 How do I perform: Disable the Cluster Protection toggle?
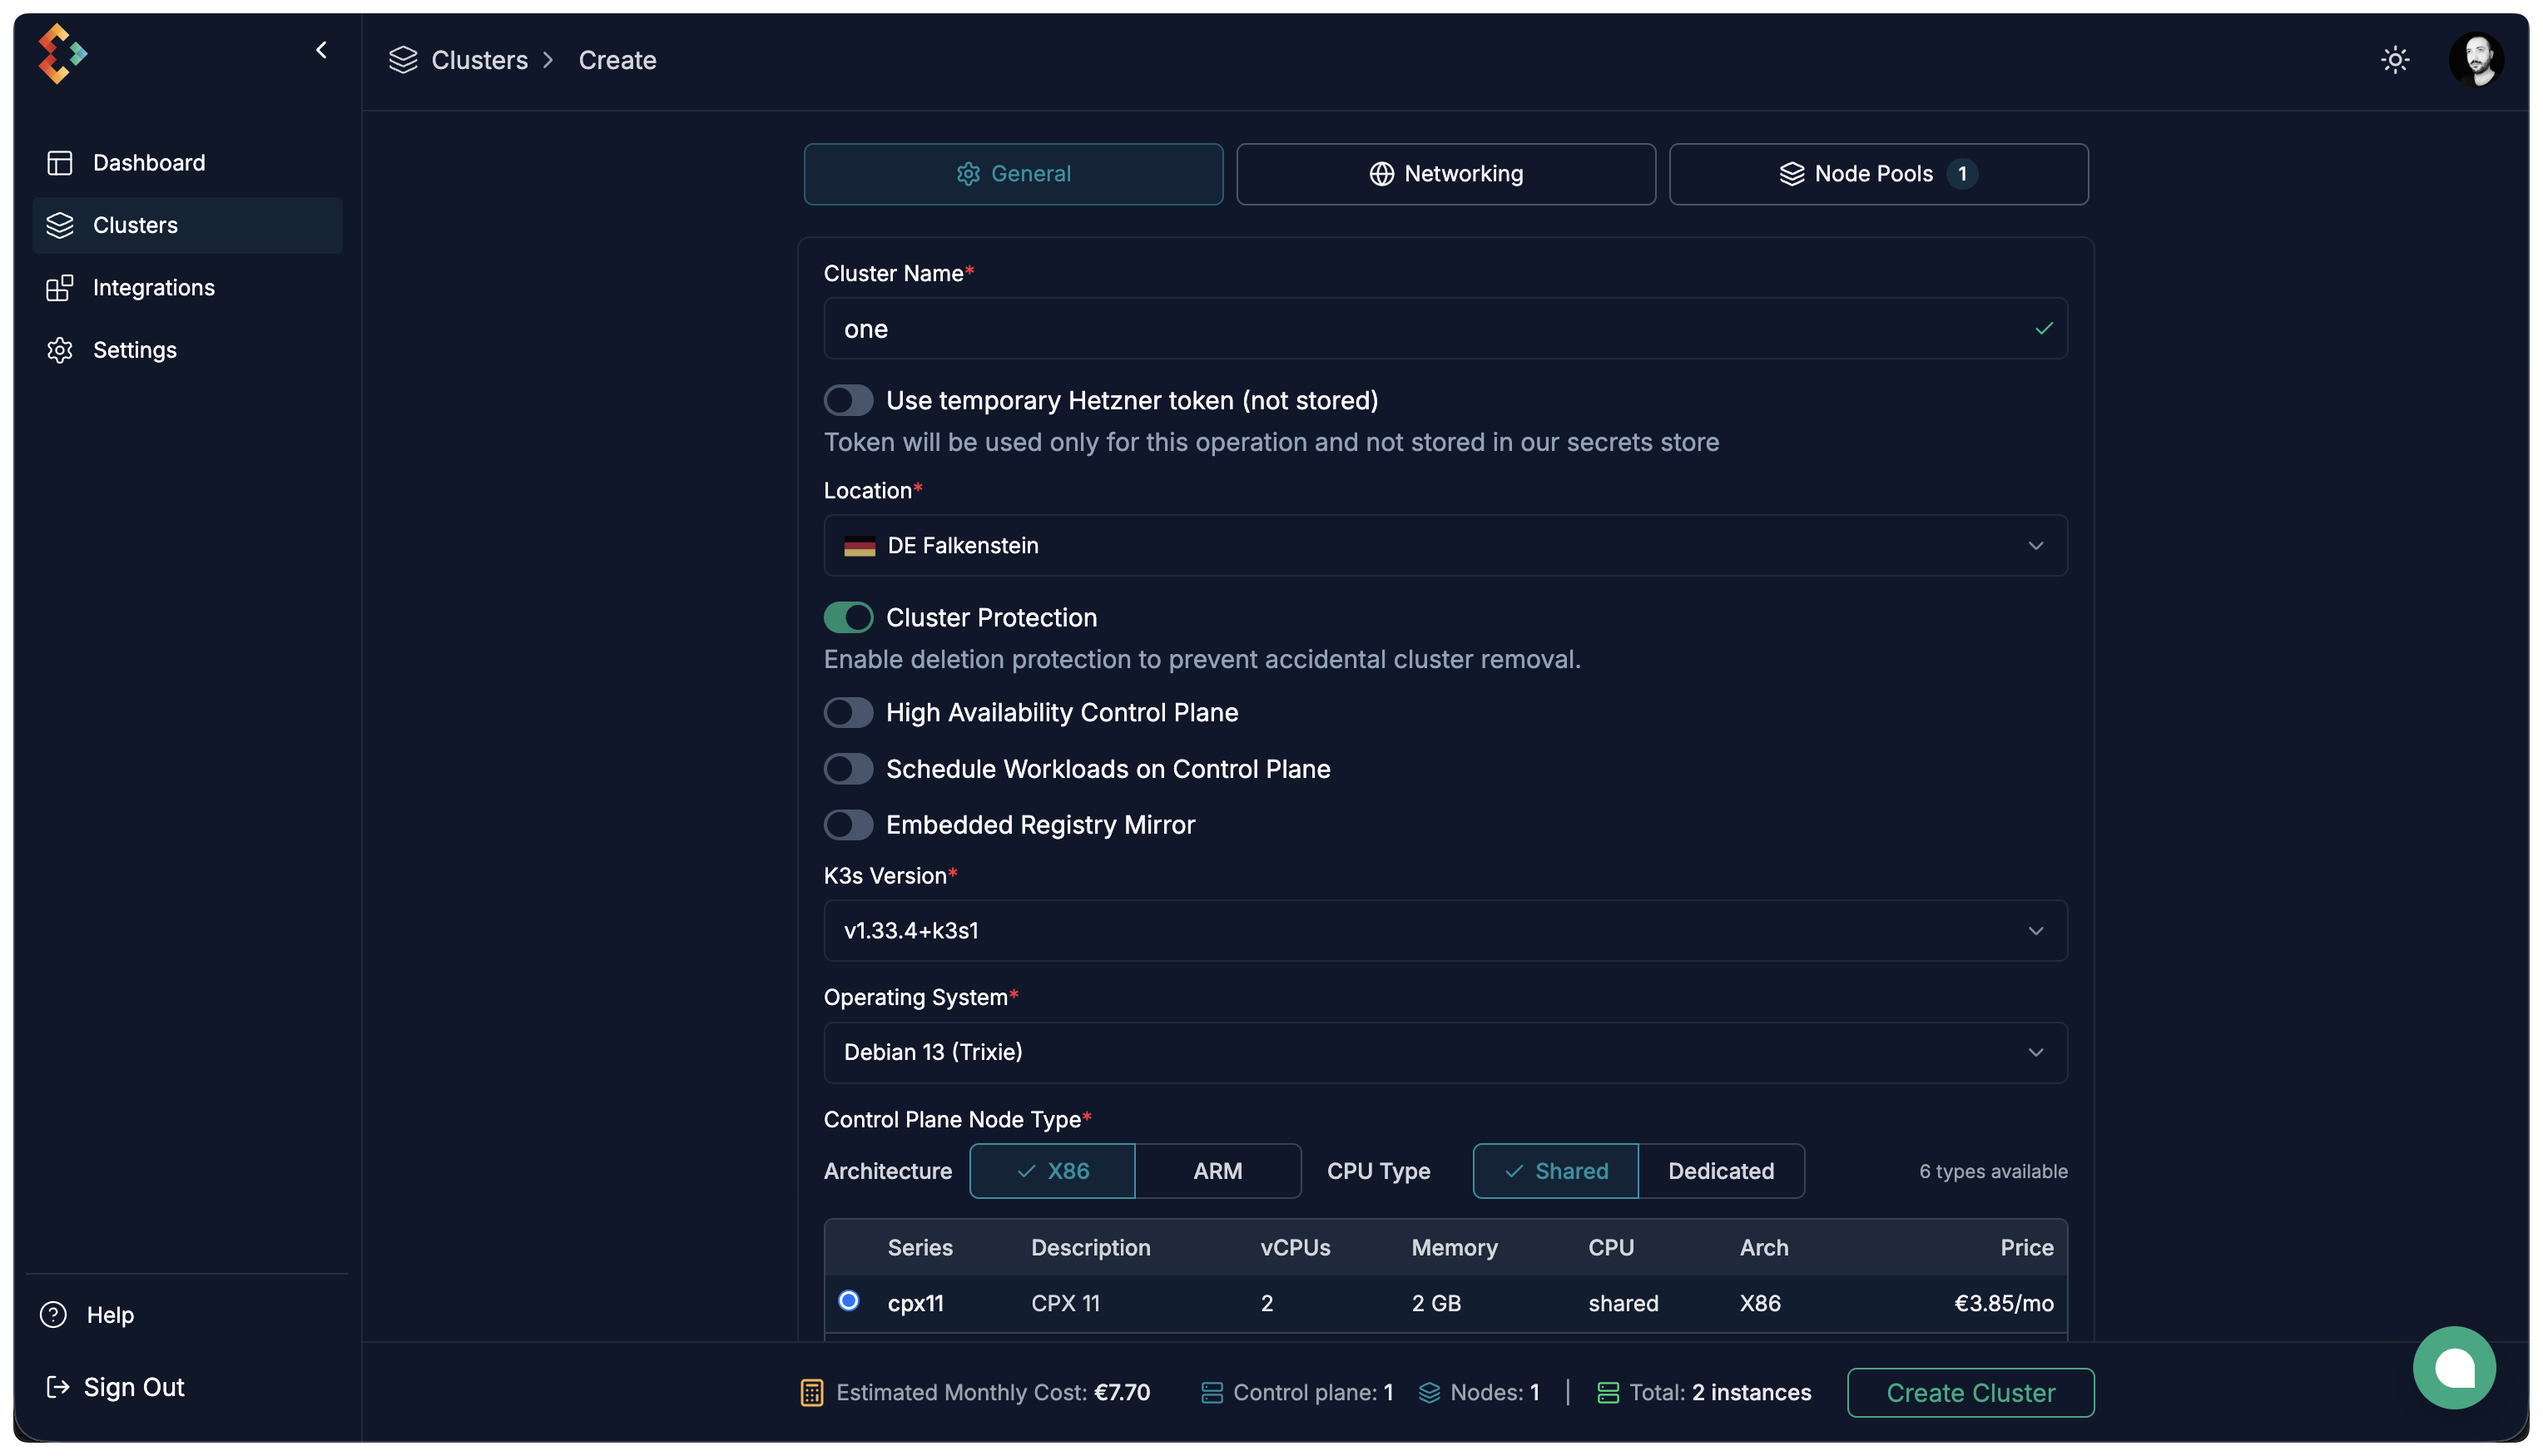pos(848,618)
